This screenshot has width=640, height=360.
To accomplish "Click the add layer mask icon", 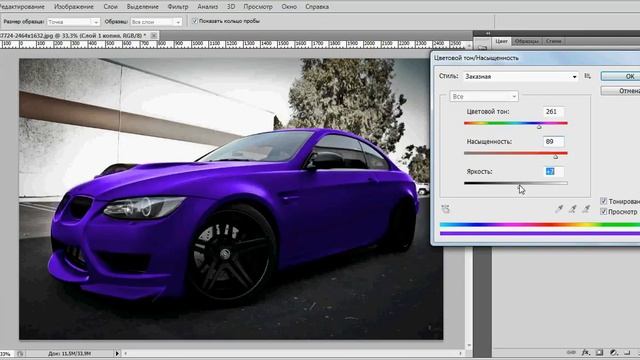I will click(x=599, y=352).
